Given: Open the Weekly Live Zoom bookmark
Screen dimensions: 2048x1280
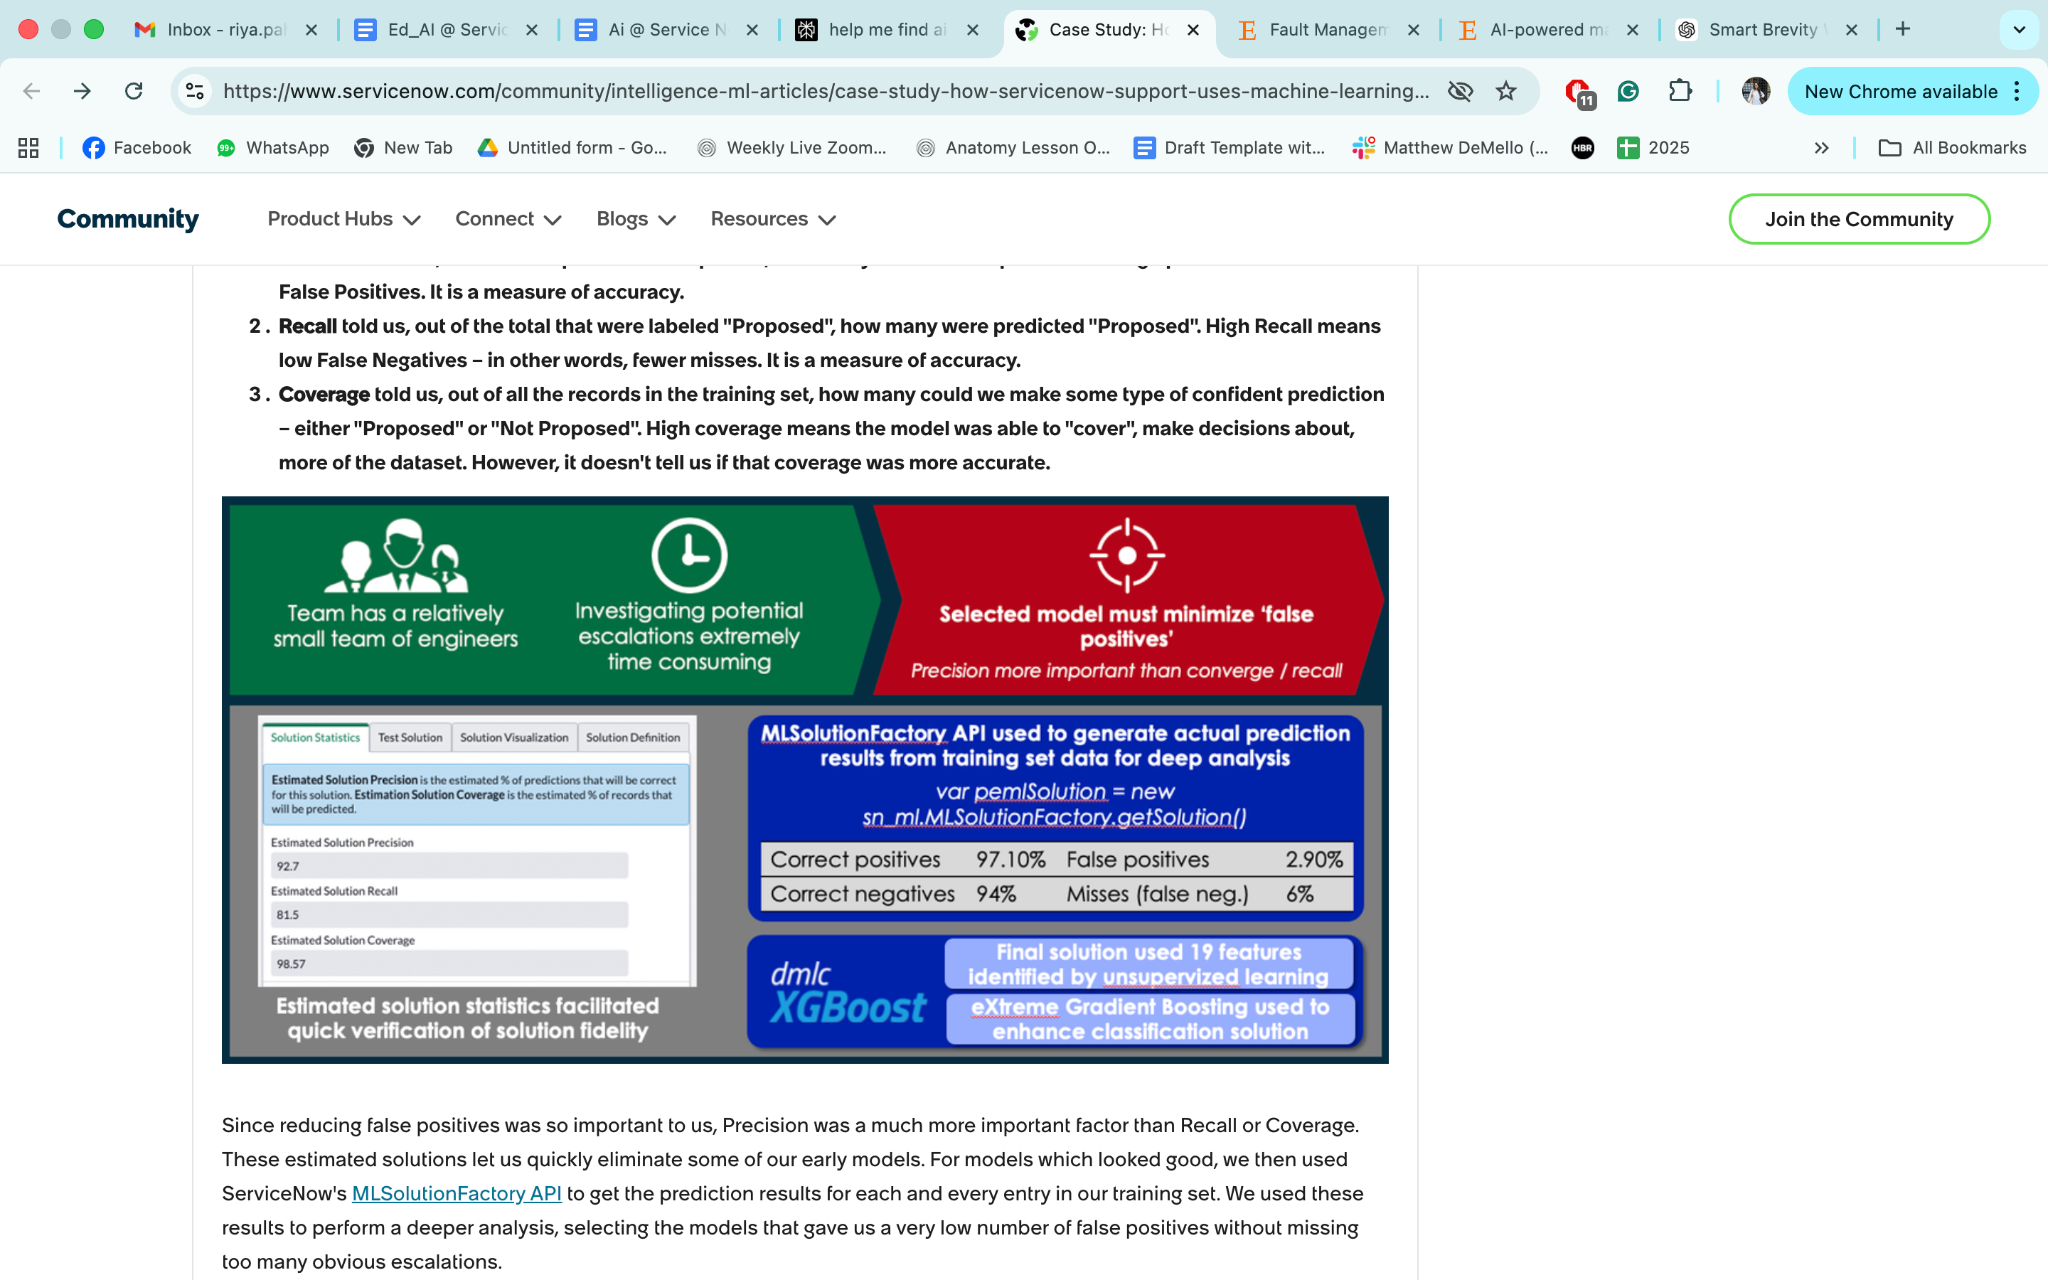Looking at the screenshot, I should (791, 148).
